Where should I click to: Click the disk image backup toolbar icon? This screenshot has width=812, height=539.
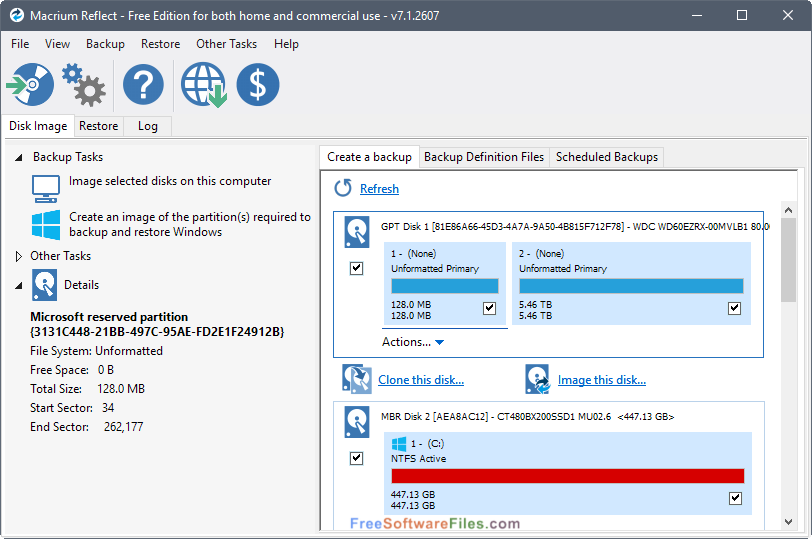[x=30, y=84]
